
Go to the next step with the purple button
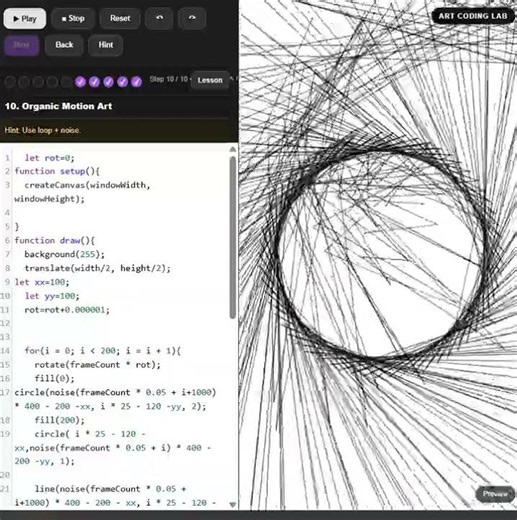(x=22, y=45)
